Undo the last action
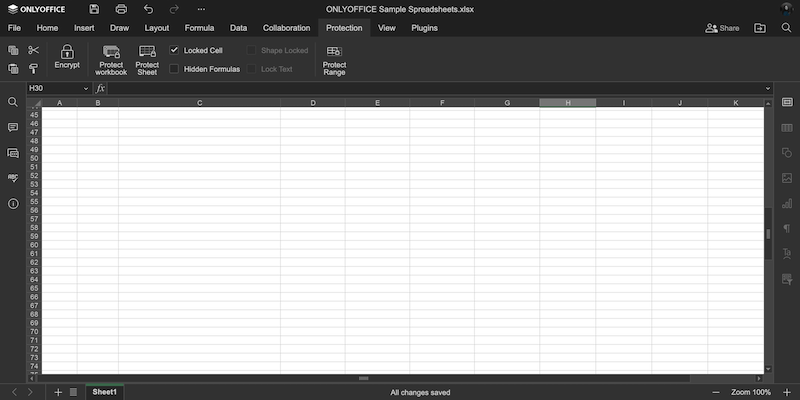 tap(148, 9)
